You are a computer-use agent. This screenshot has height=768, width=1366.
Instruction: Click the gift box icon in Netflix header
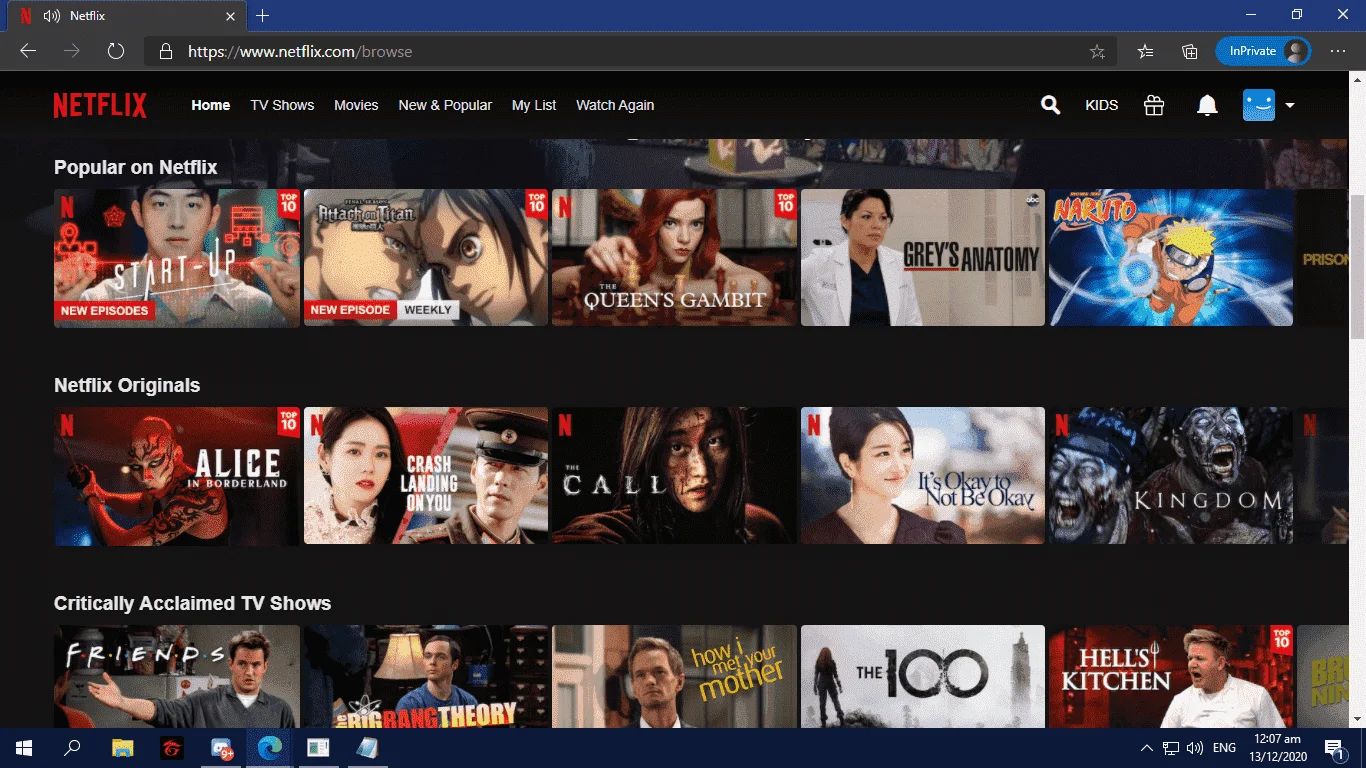point(1154,105)
